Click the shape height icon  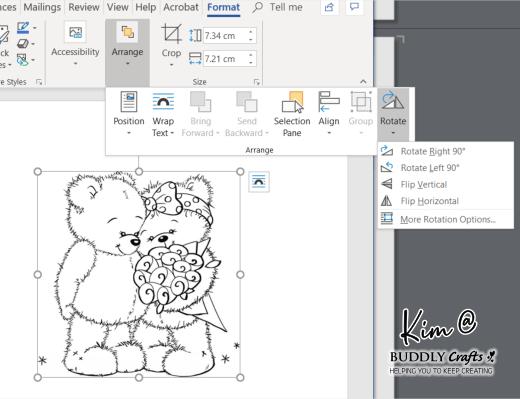pyautogui.click(x=195, y=35)
